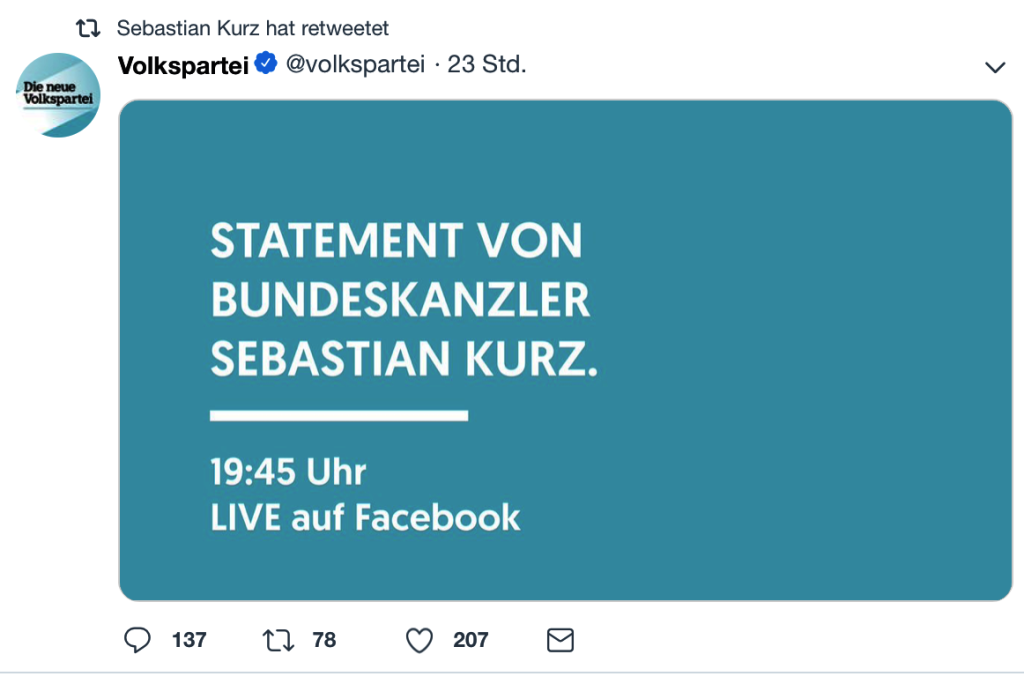Open the tweet via the 23 Std. timestamp

pyautogui.click(x=487, y=65)
